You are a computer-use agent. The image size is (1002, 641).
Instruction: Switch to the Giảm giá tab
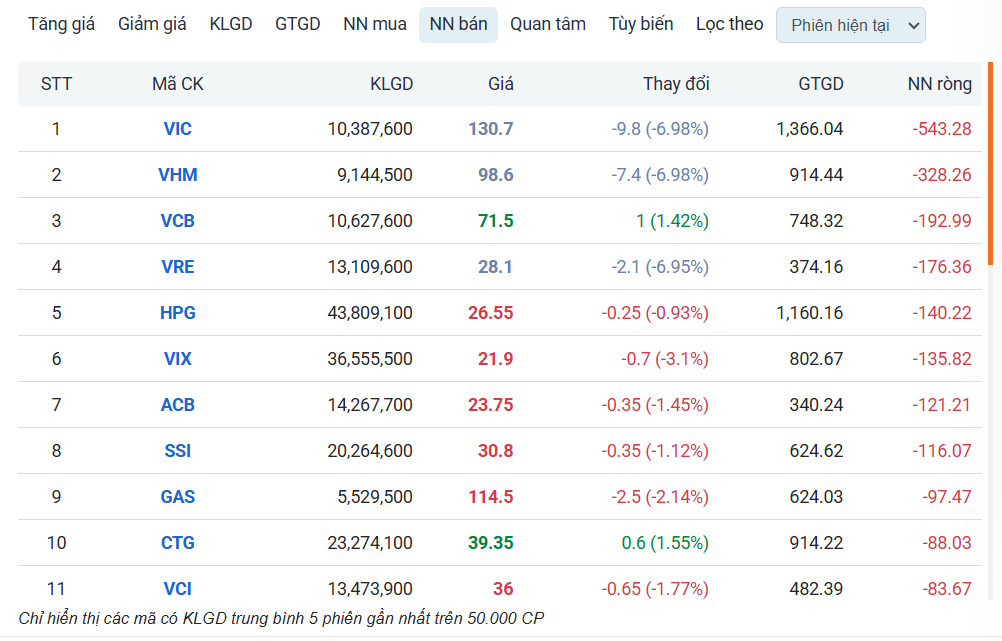[152, 24]
